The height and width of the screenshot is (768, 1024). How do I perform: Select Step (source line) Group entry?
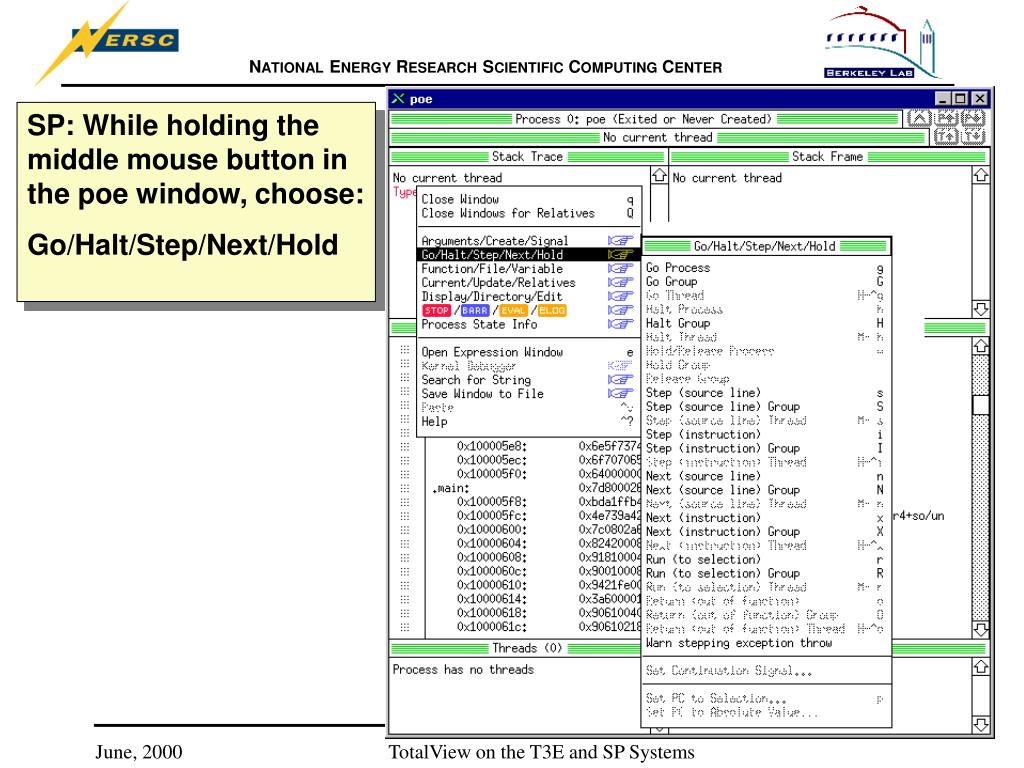tap(765, 407)
